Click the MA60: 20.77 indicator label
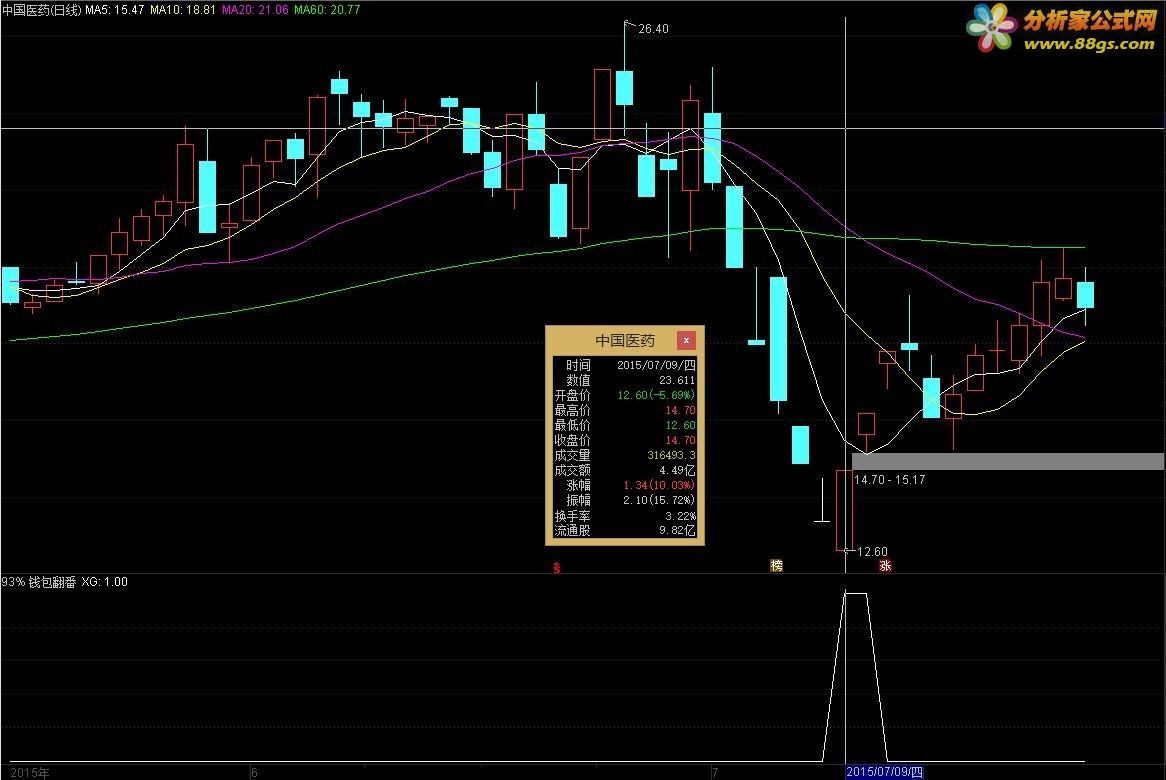This screenshot has height=780, width=1166. 327,10
